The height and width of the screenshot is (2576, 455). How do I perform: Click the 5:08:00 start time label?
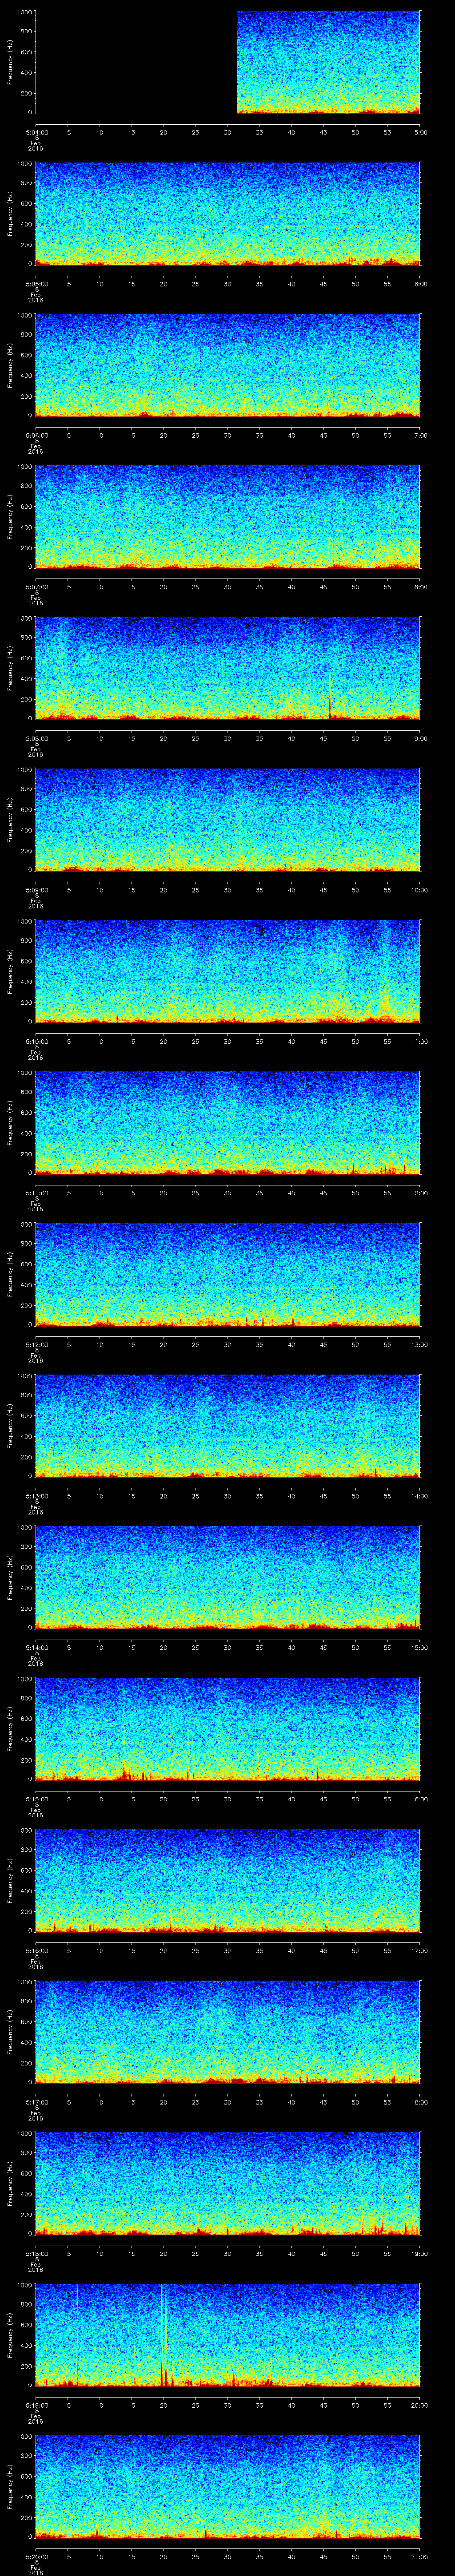[x=36, y=738]
